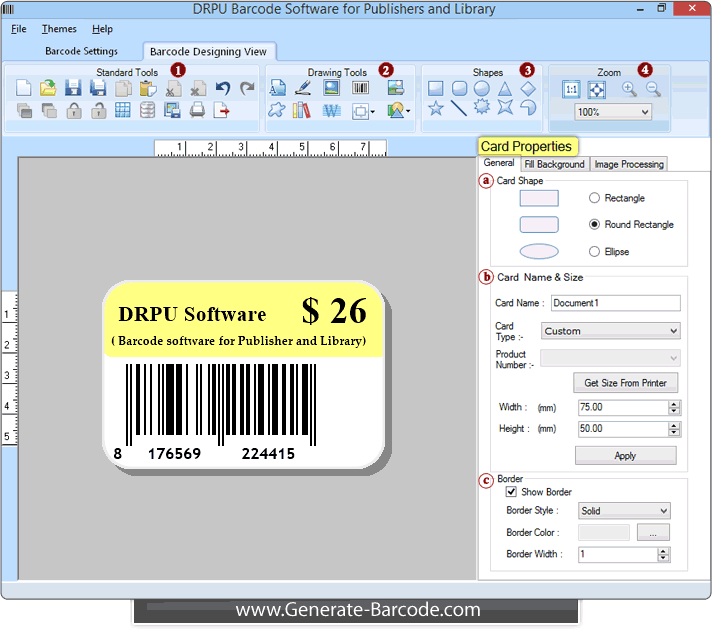Create a new blank document

pos(23,88)
